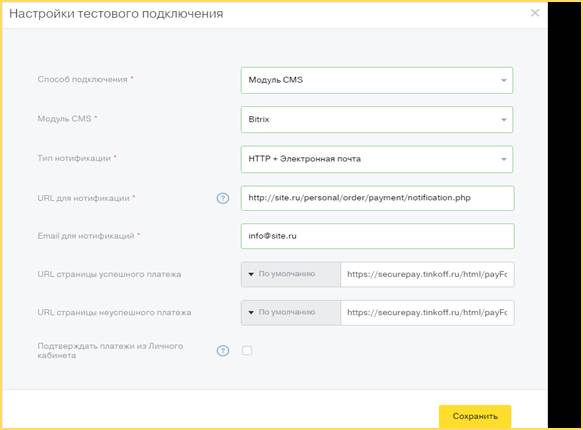Focus the notification URL input field
Viewport: 583px width, 430px height.
377,198
